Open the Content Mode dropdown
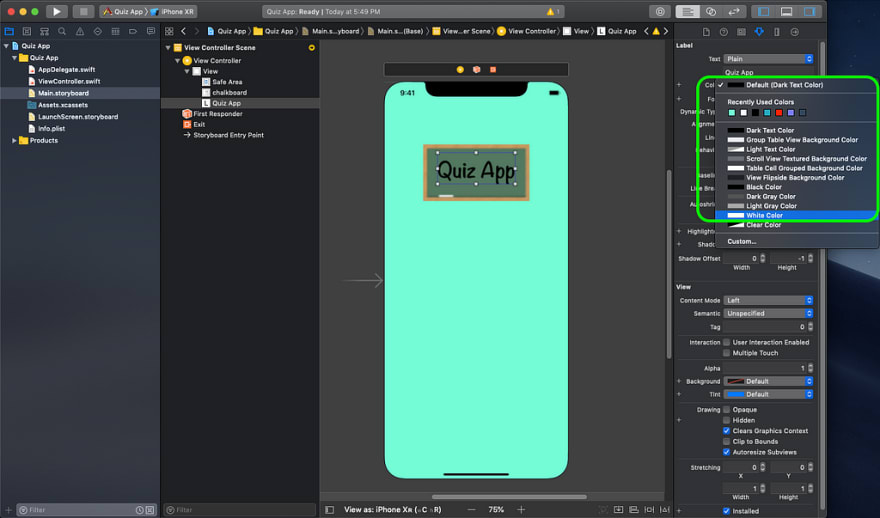 [x=768, y=300]
